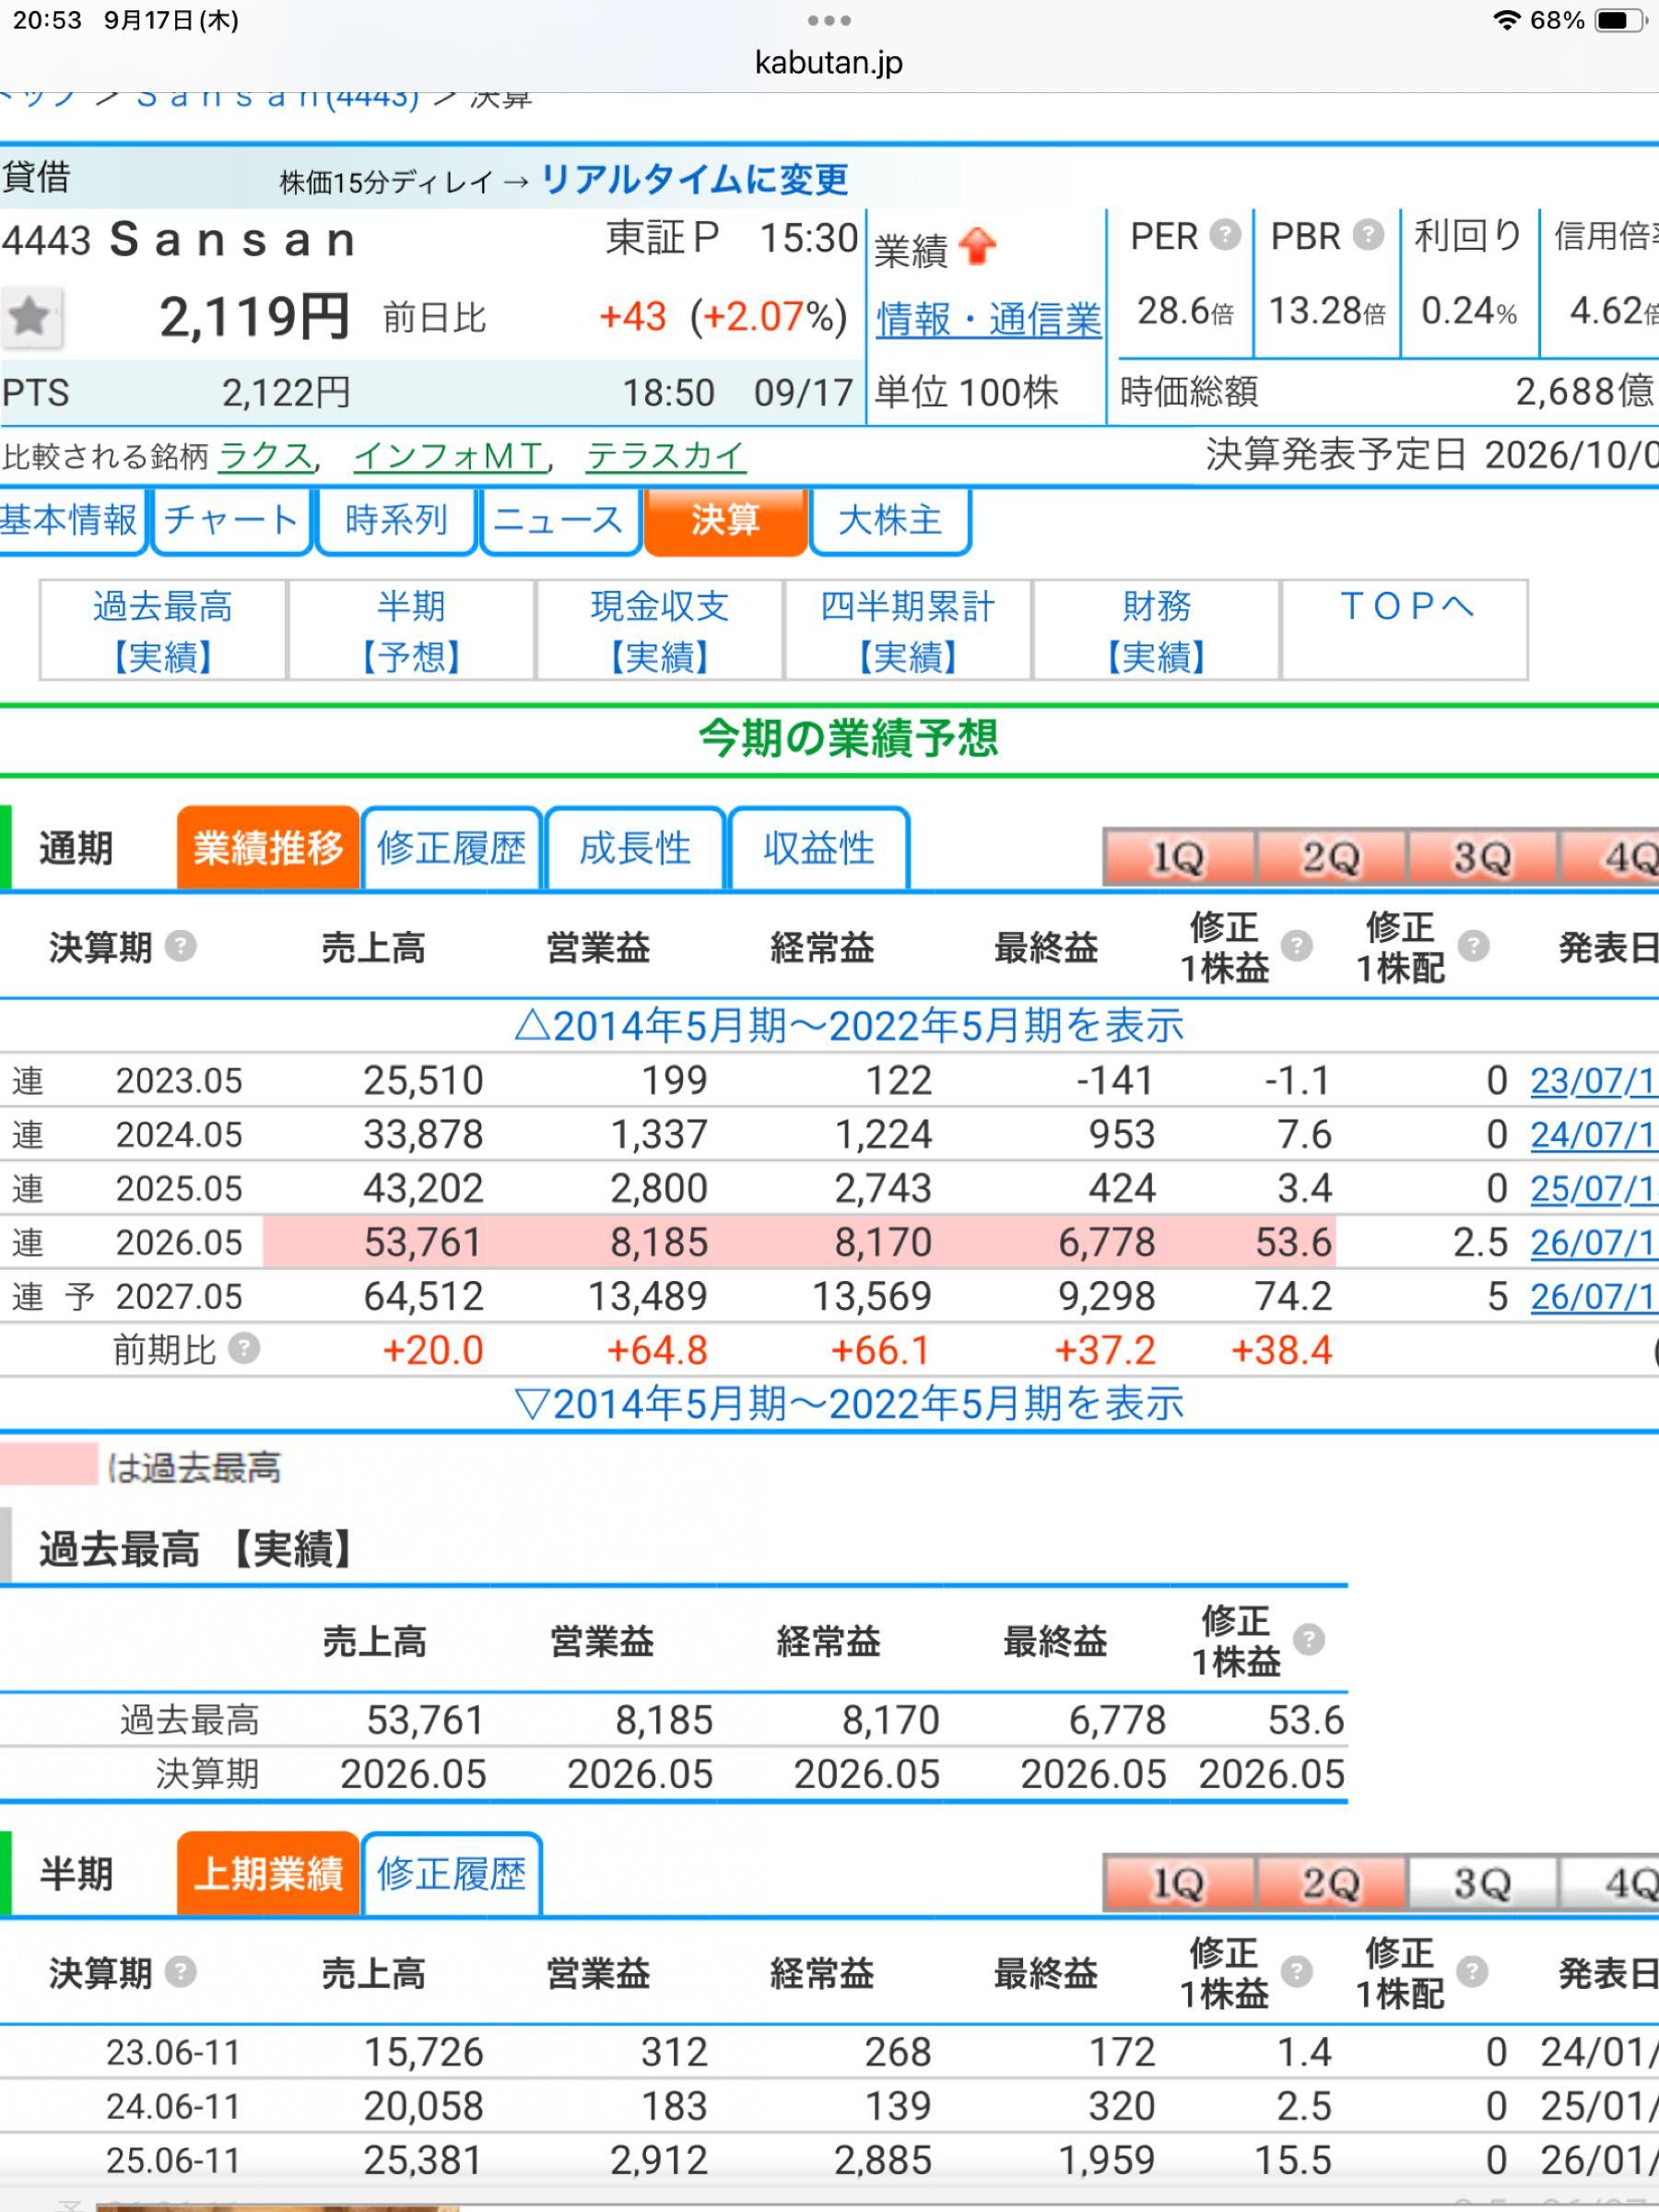Open compared stock ラクス

click(265, 456)
